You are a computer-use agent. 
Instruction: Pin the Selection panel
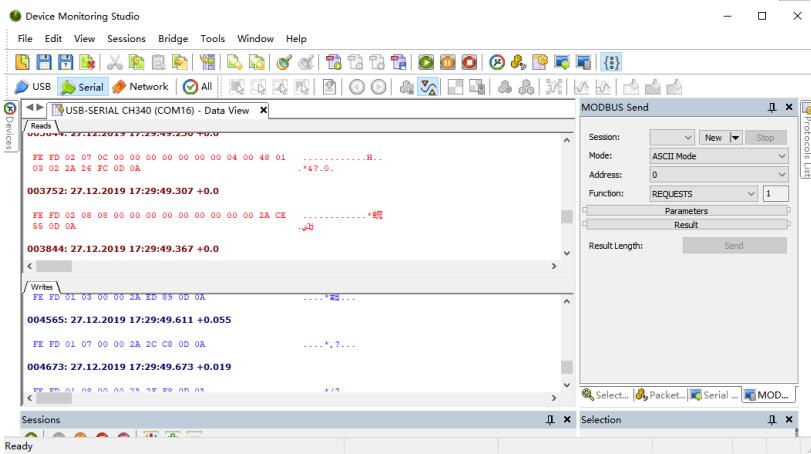click(x=772, y=419)
